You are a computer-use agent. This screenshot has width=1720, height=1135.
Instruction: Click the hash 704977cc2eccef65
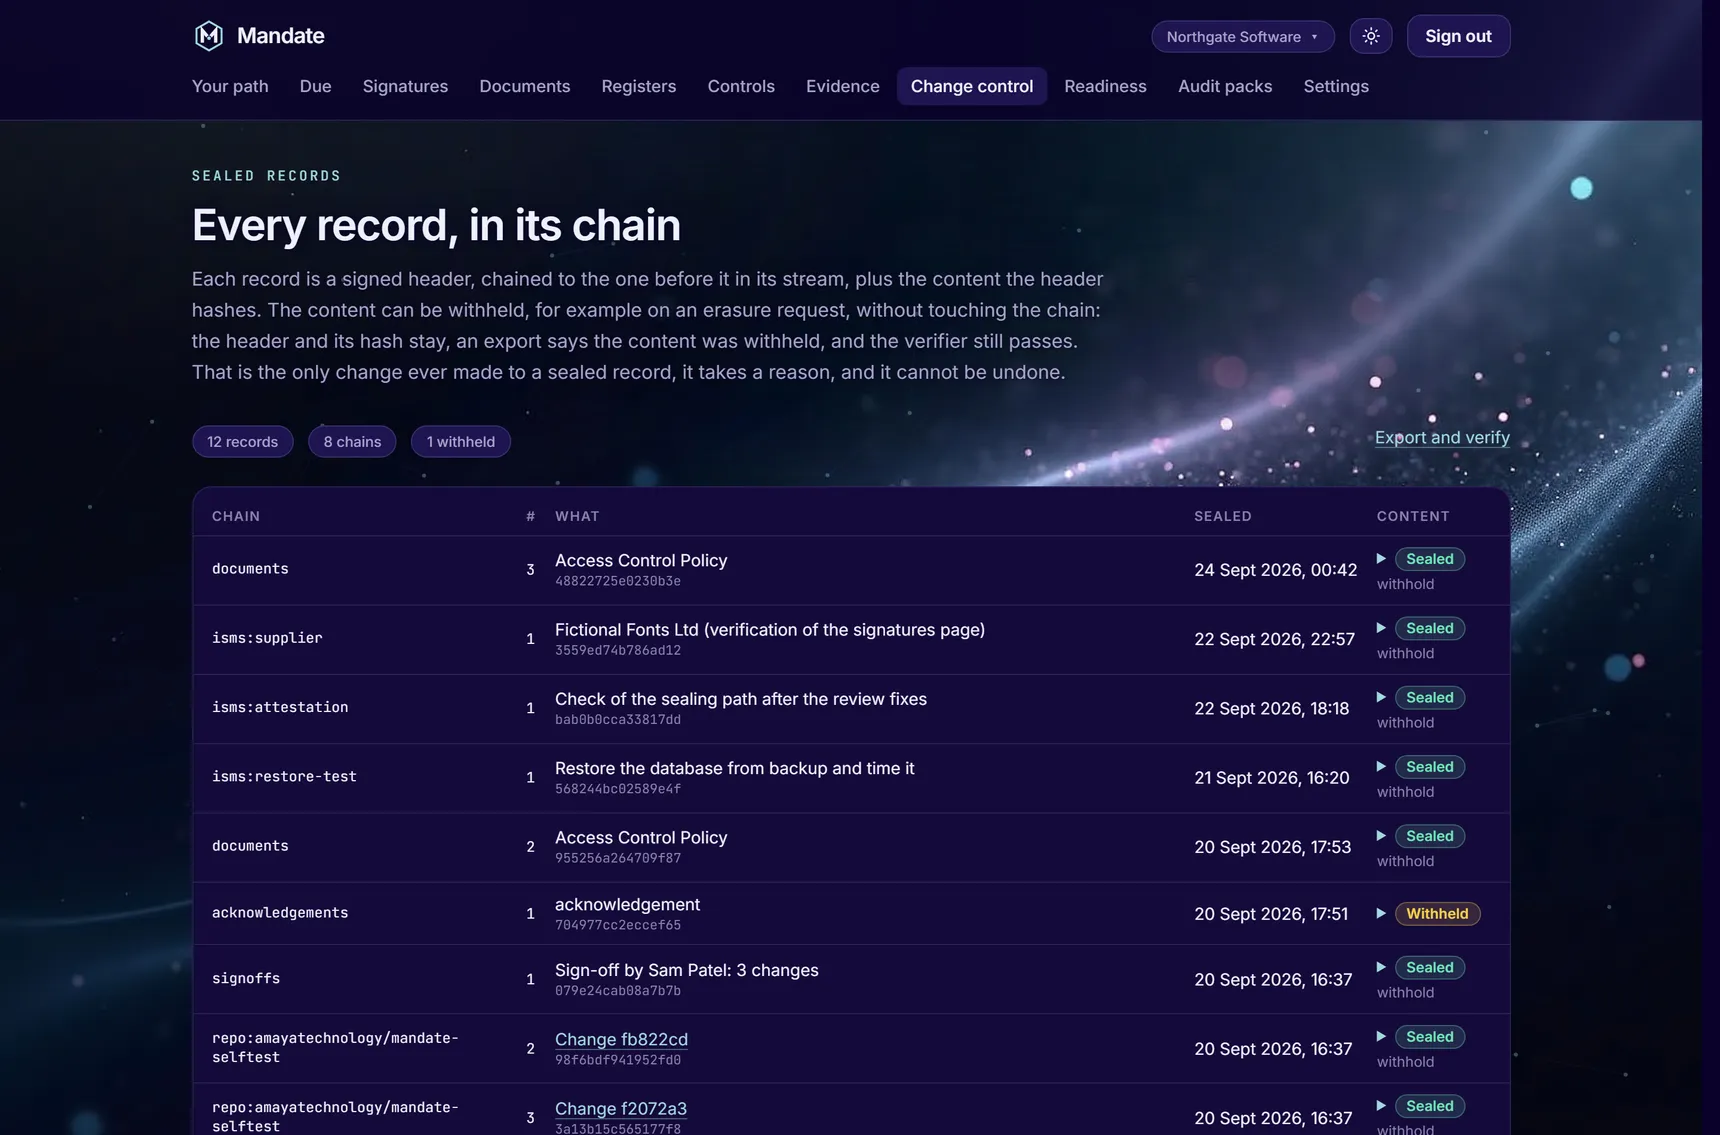(x=618, y=925)
